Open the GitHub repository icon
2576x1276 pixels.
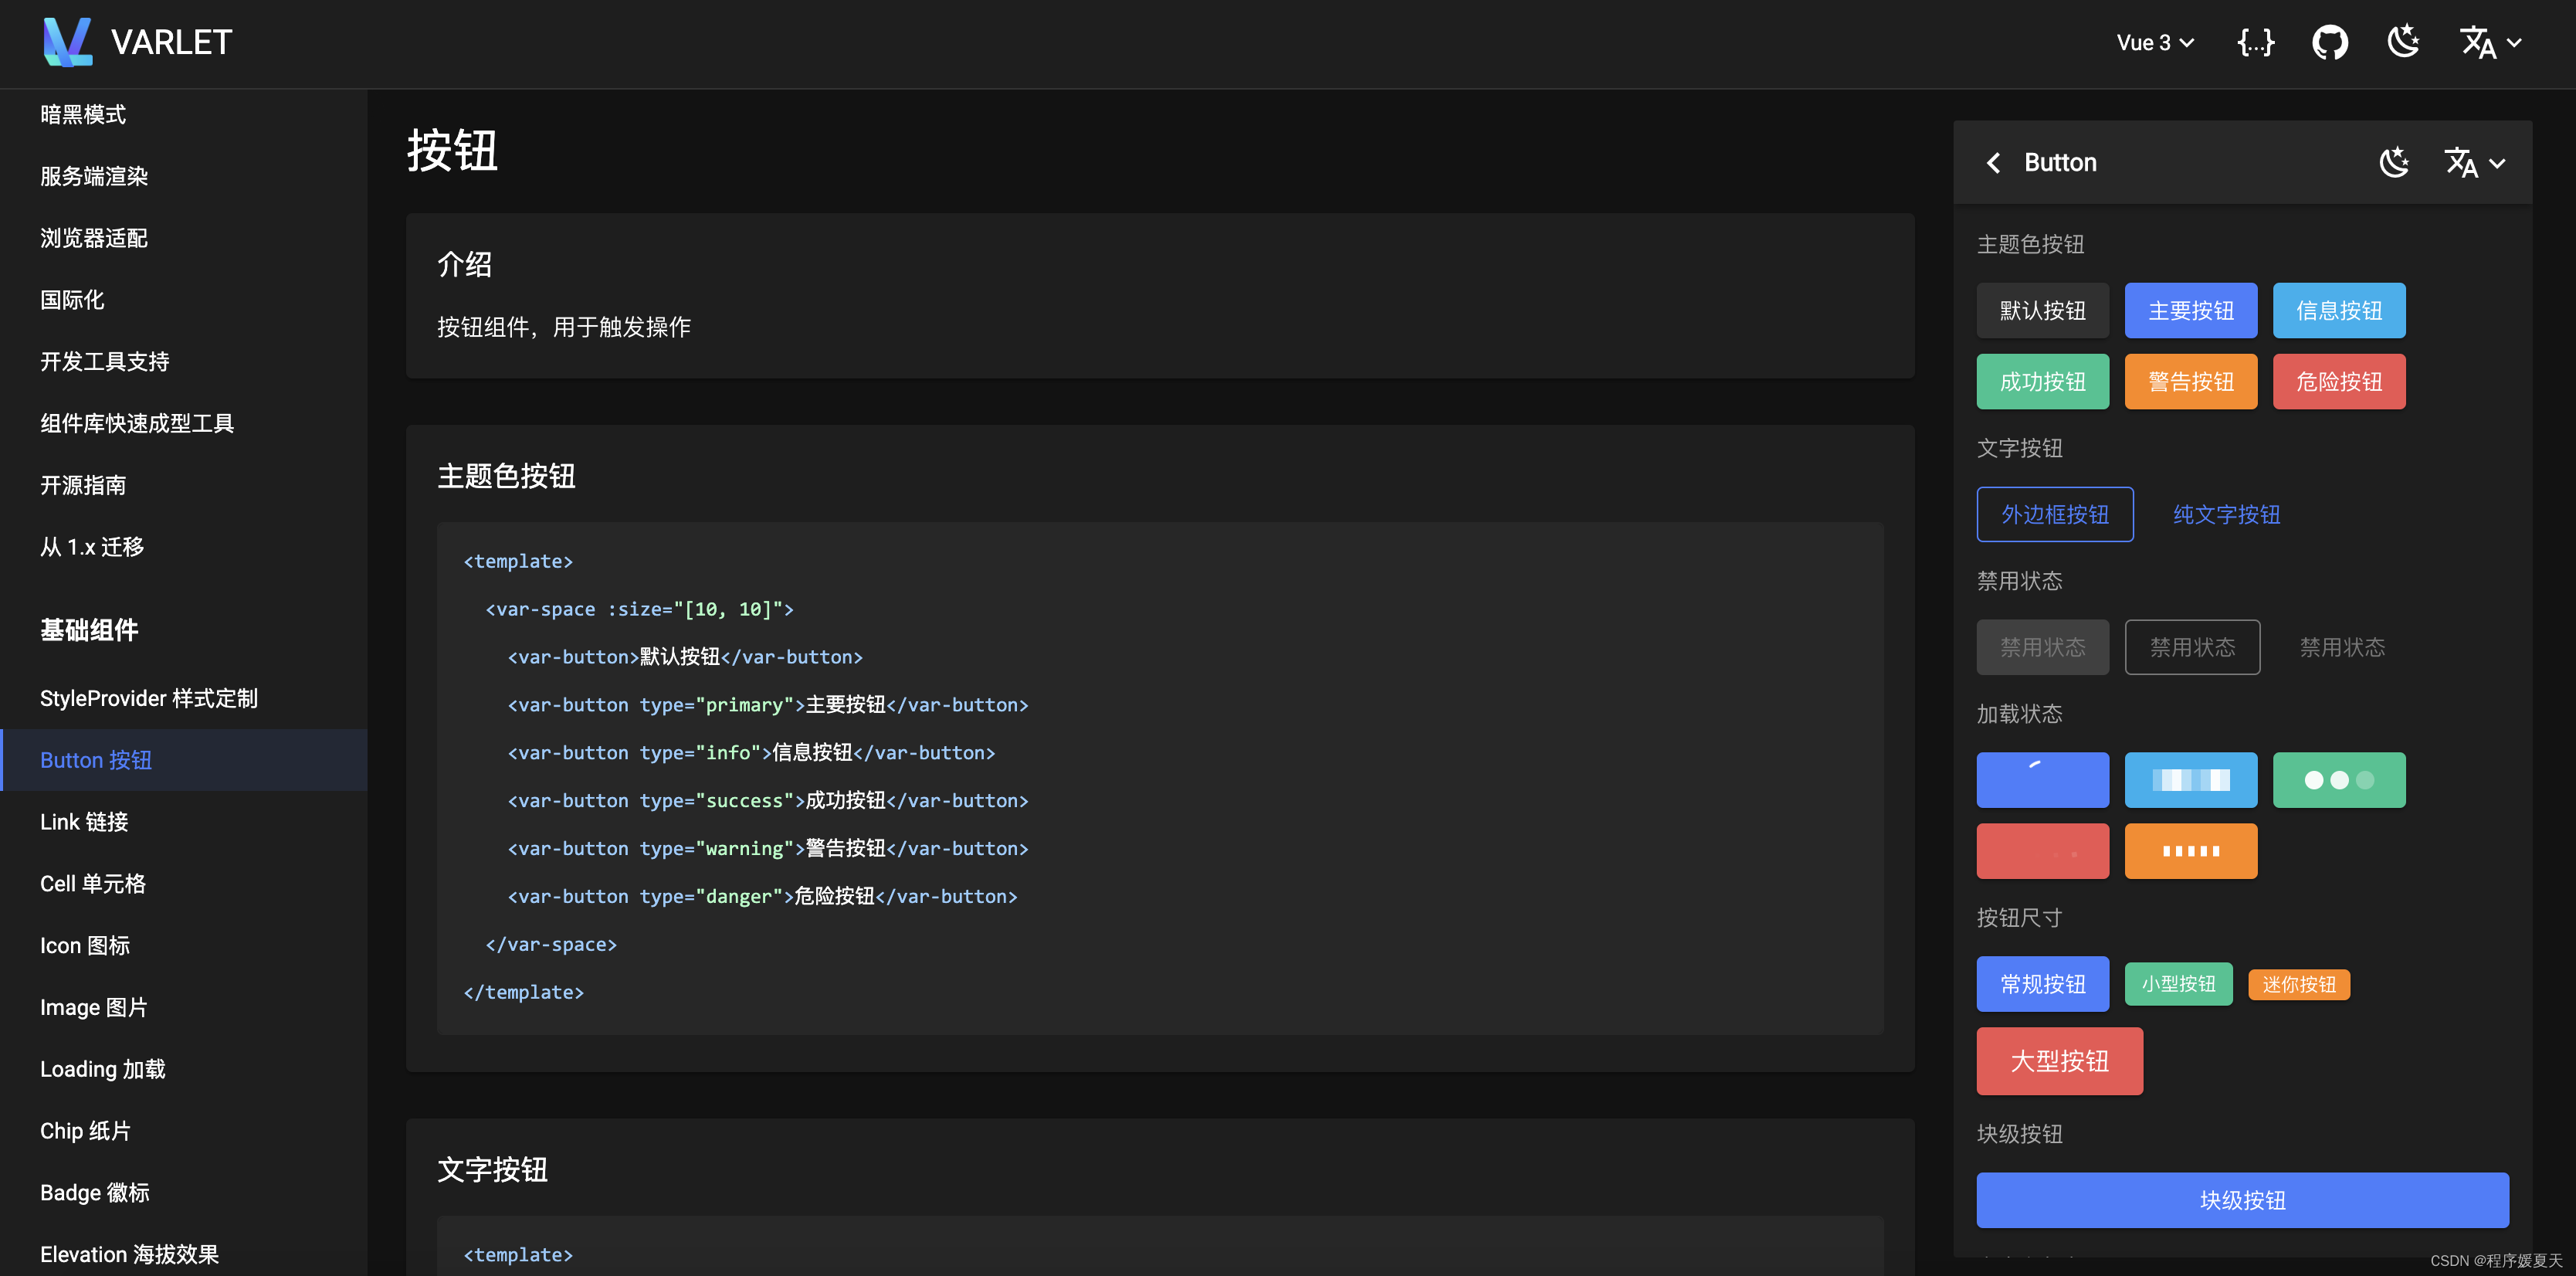(2329, 42)
